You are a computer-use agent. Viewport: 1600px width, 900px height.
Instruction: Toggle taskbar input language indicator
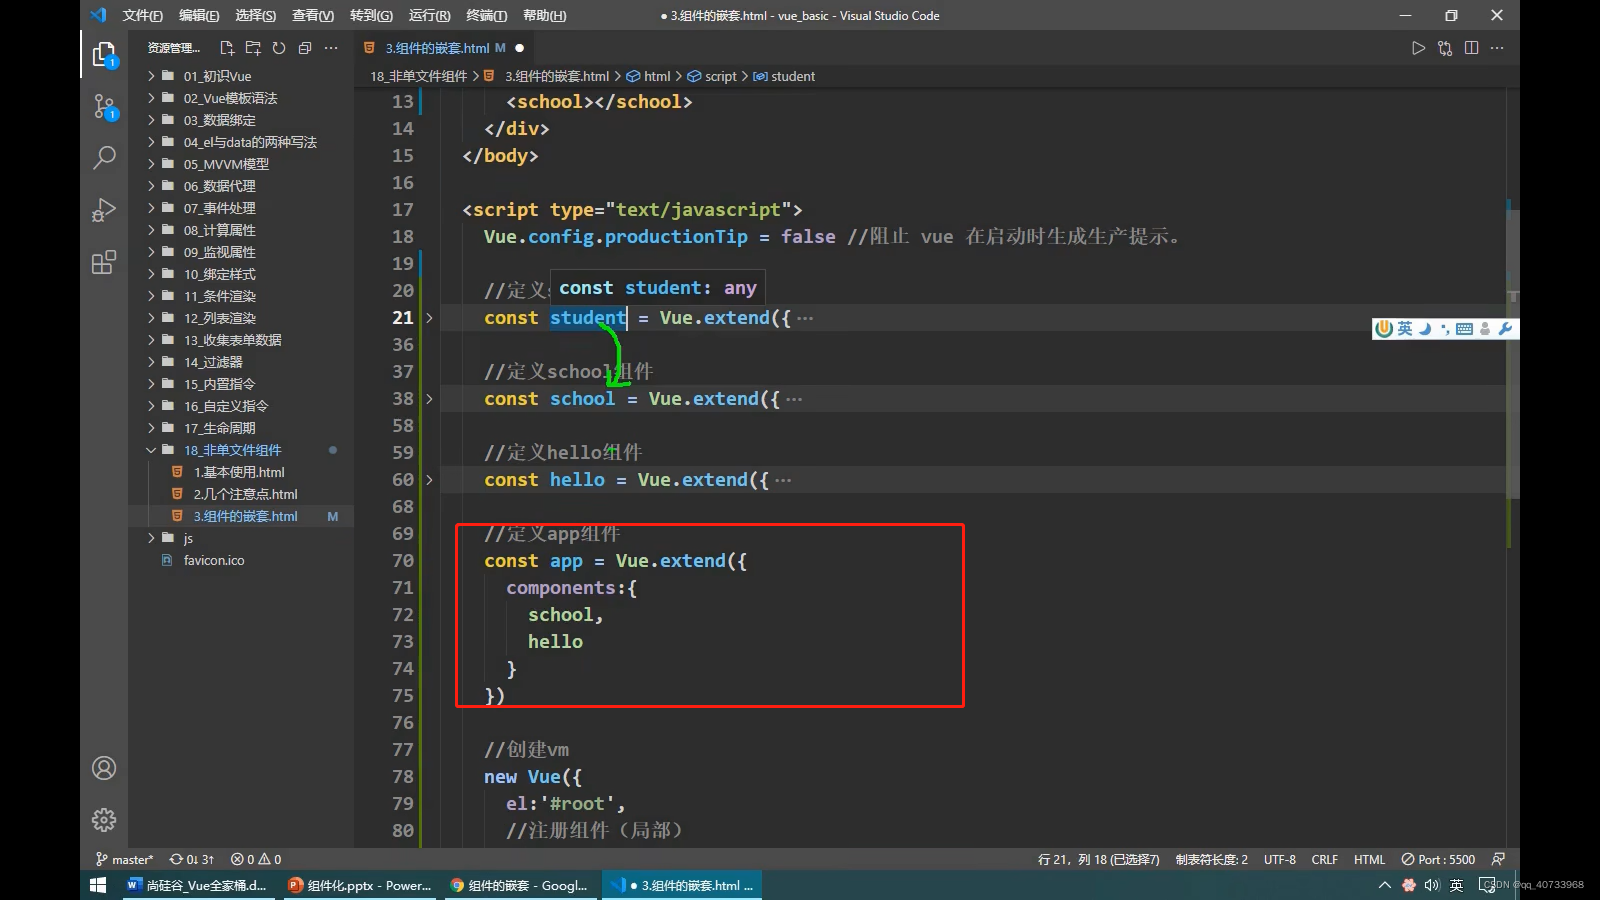point(1456,885)
